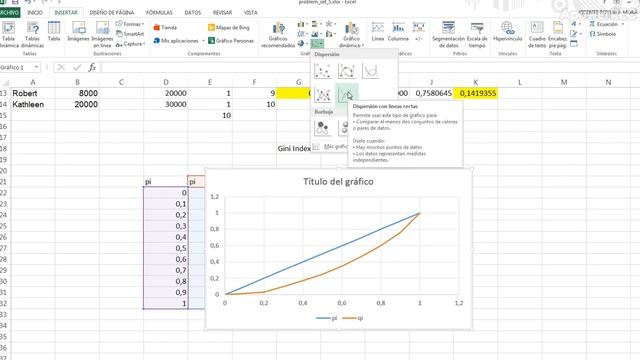Insert a SmartArt graphic

pyautogui.click(x=130, y=34)
